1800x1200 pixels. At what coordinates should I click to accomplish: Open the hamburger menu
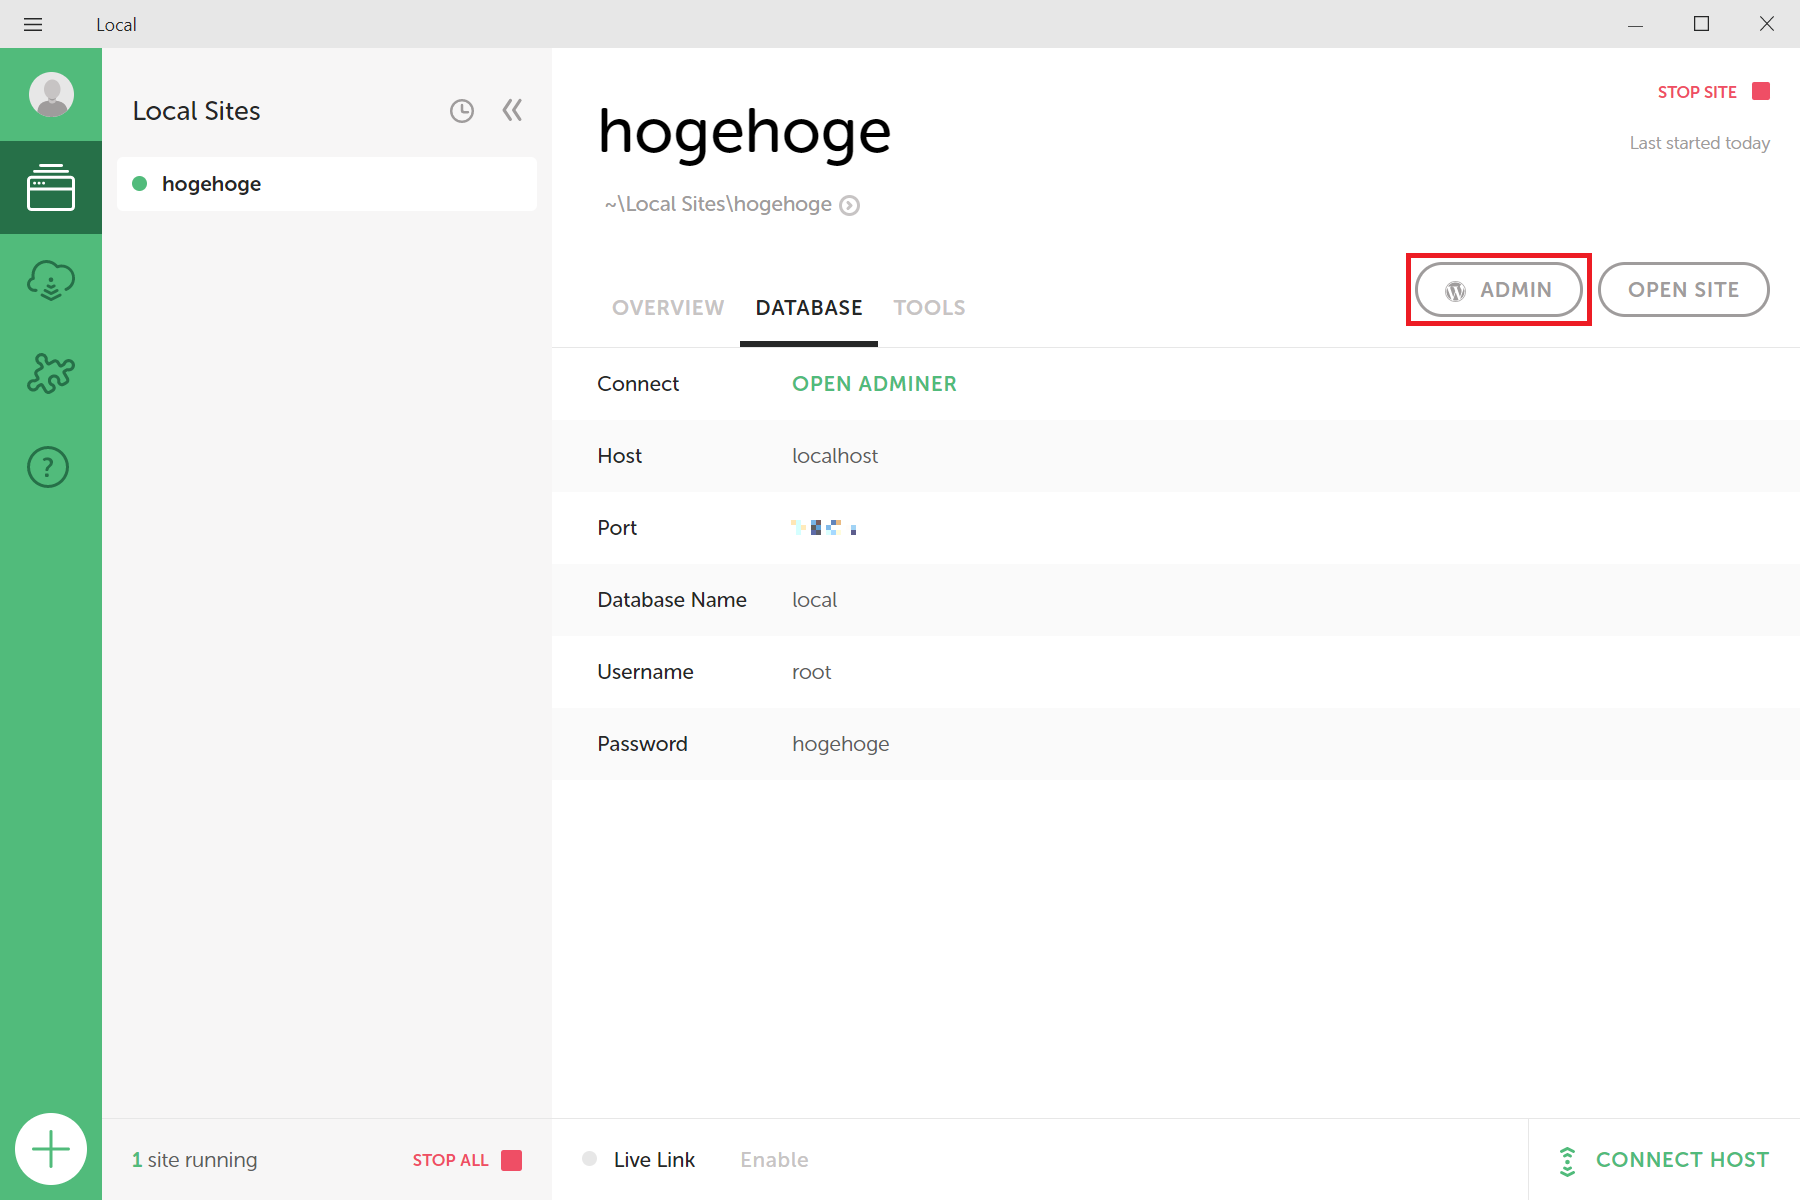click(33, 24)
